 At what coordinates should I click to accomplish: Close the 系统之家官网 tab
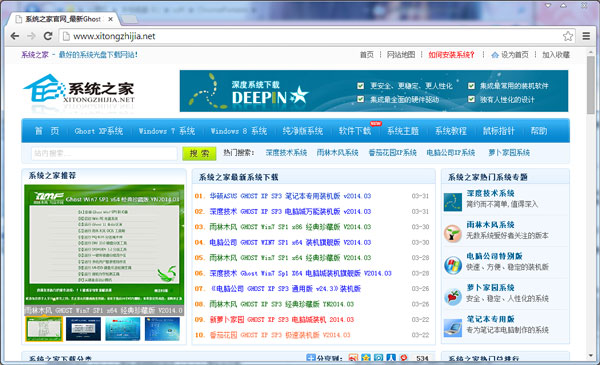(x=111, y=19)
